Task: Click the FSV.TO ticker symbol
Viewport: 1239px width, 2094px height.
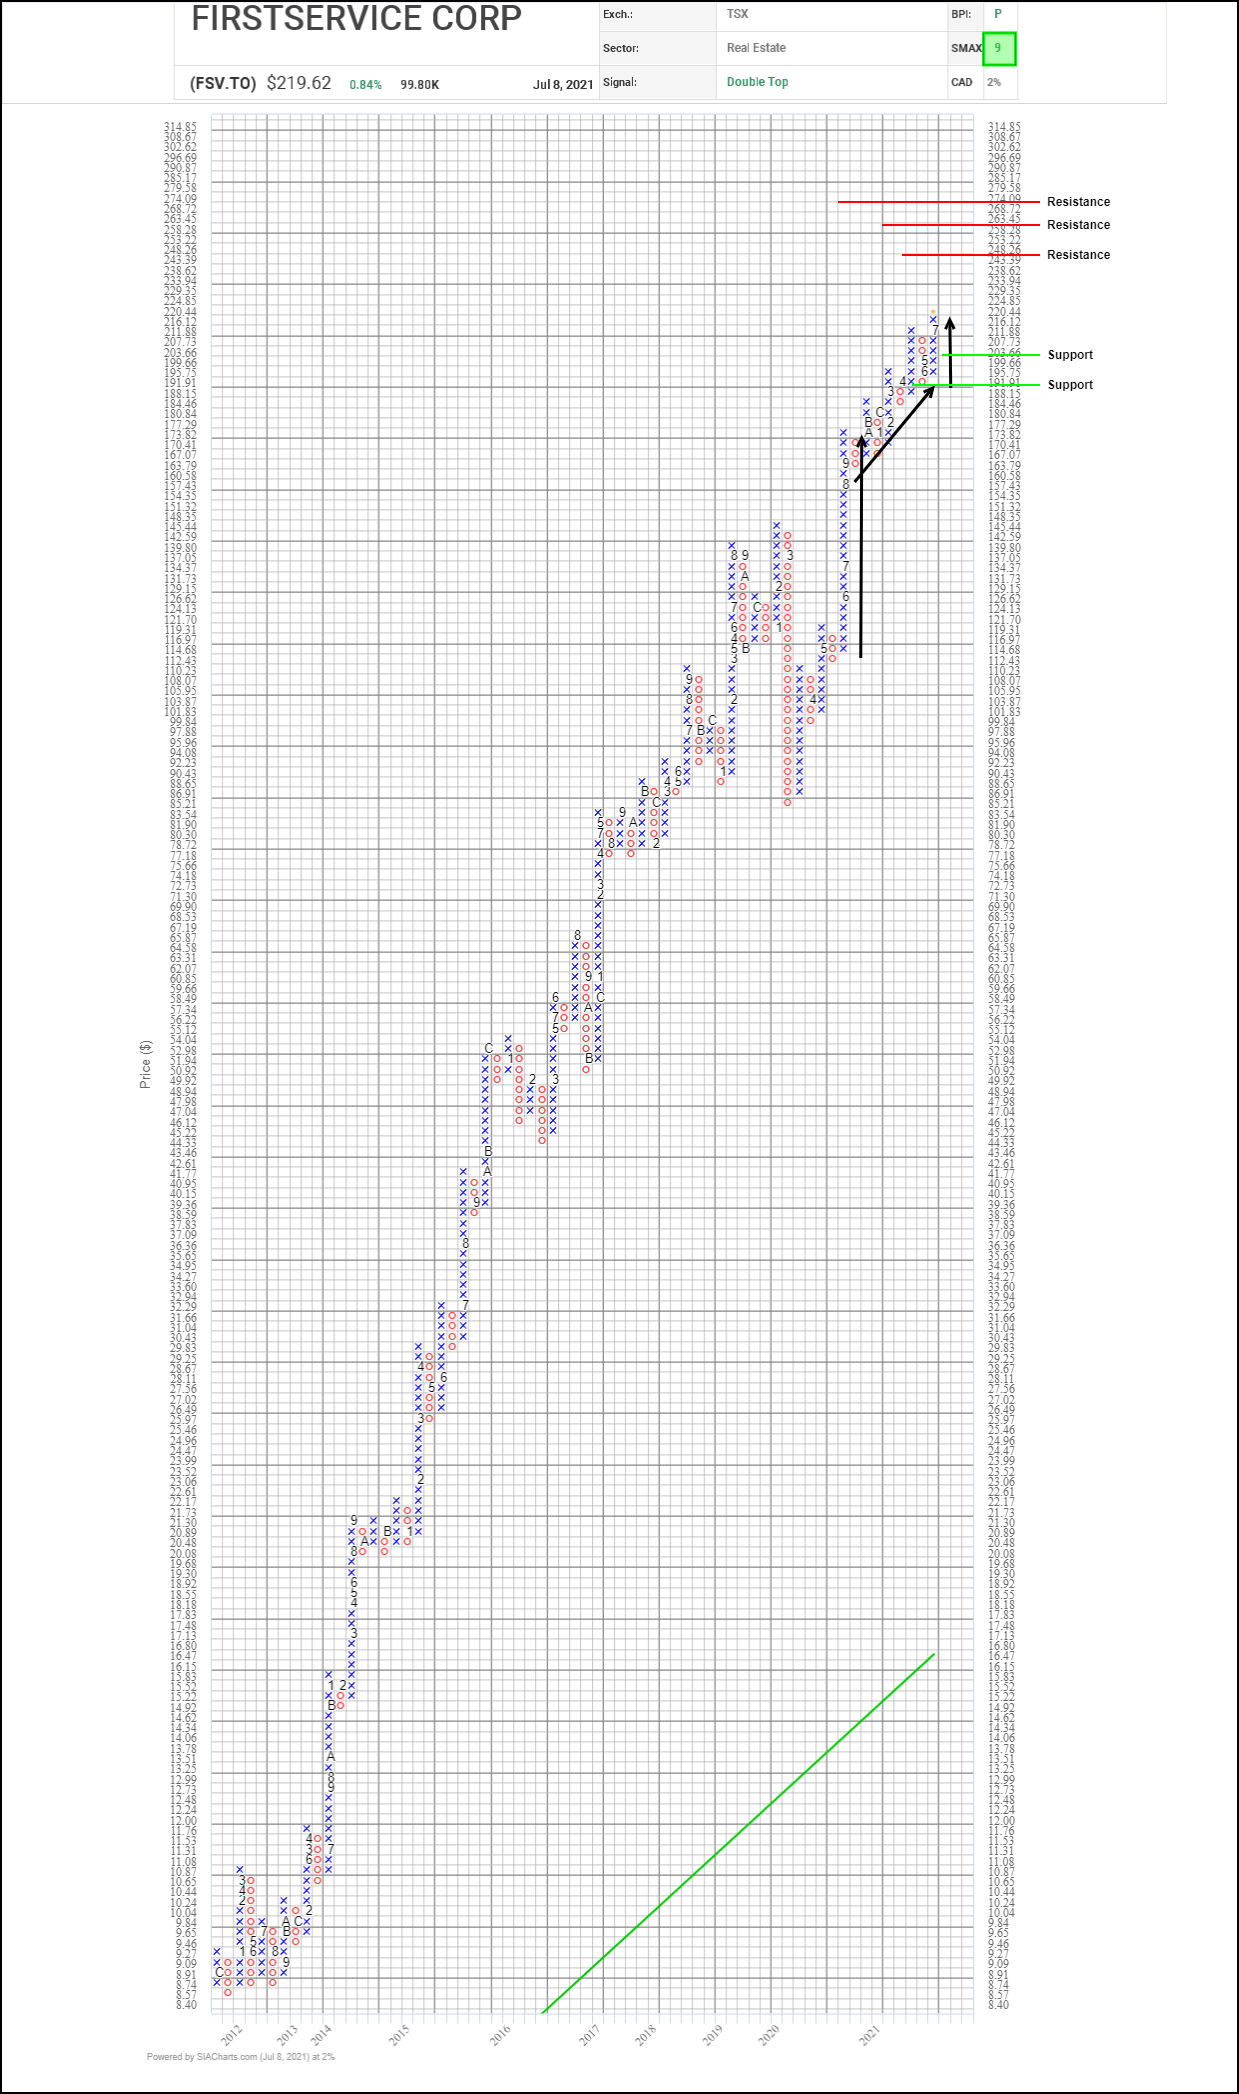Action: 223,83
